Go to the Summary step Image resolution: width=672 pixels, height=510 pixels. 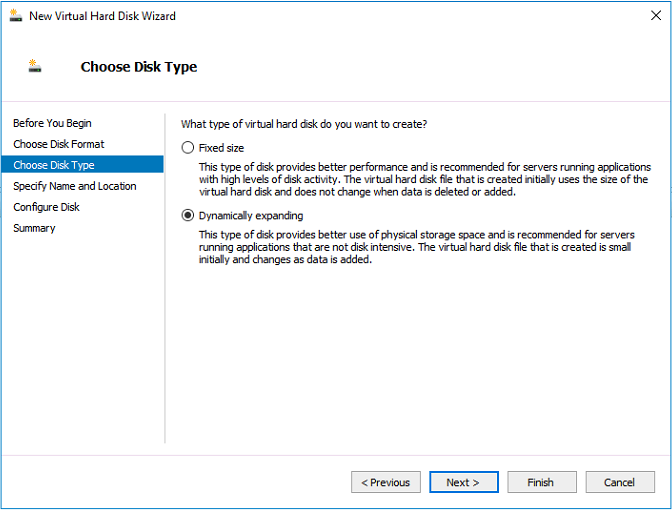34,228
